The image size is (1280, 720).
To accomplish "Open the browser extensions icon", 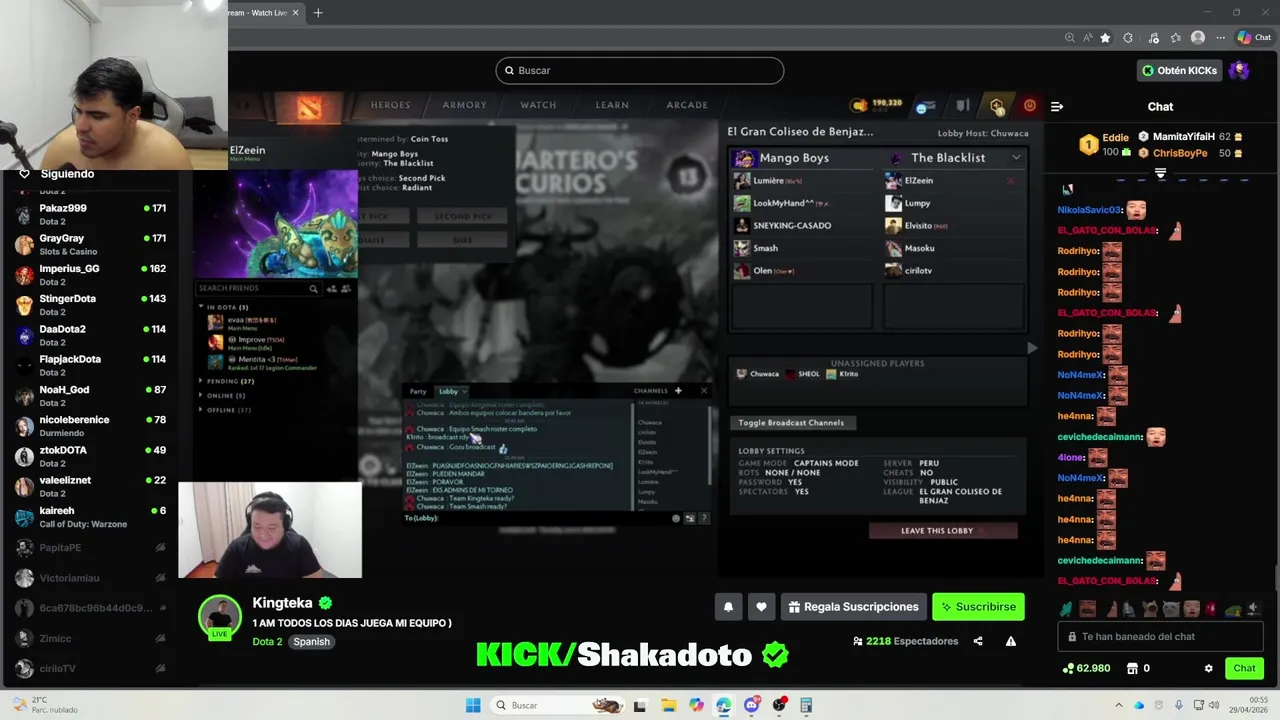I will click(1128, 38).
